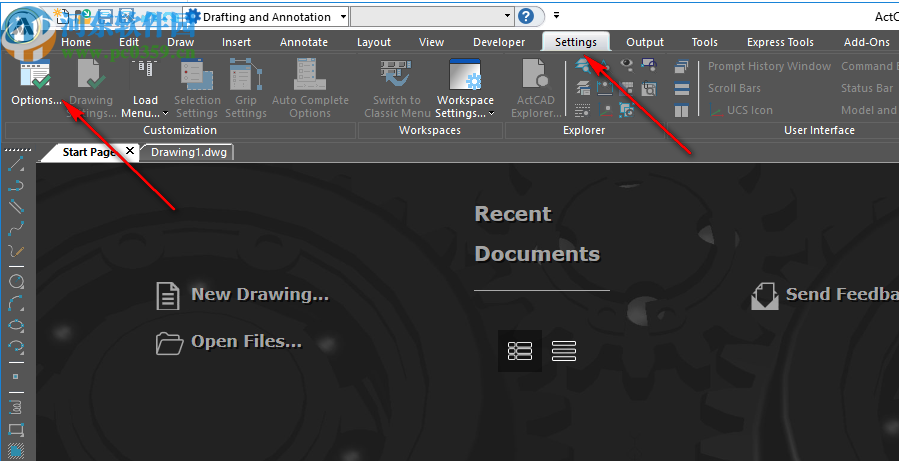Select the Arc tool

(x=16, y=302)
